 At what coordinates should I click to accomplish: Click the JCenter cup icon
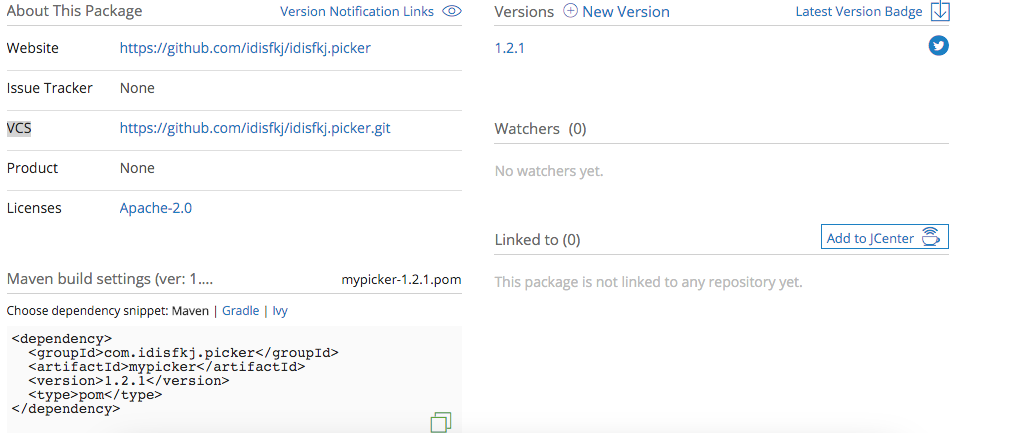pyautogui.click(x=931, y=237)
